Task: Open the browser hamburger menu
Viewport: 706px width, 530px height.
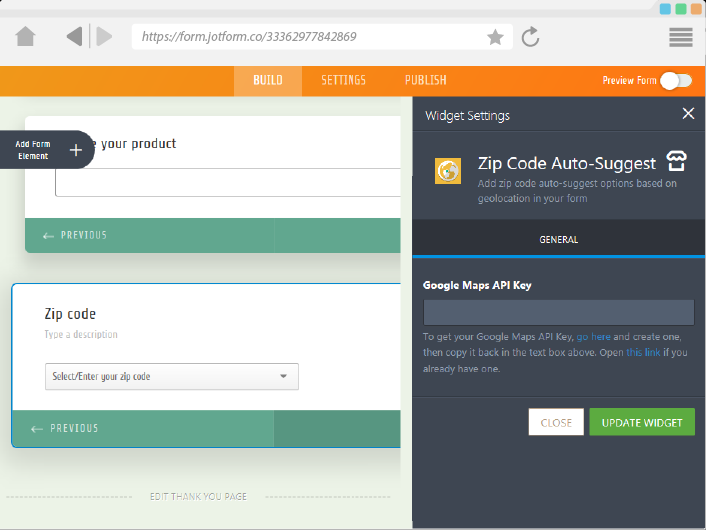Action: point(681,37)
